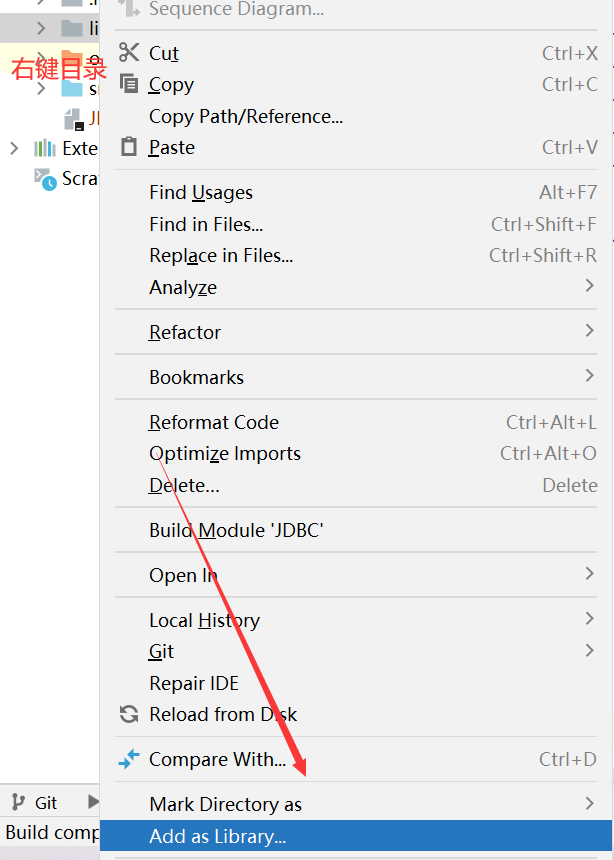Click the External Libraries bars icon
Screen dimensions: 614x860
click(44, 148)
